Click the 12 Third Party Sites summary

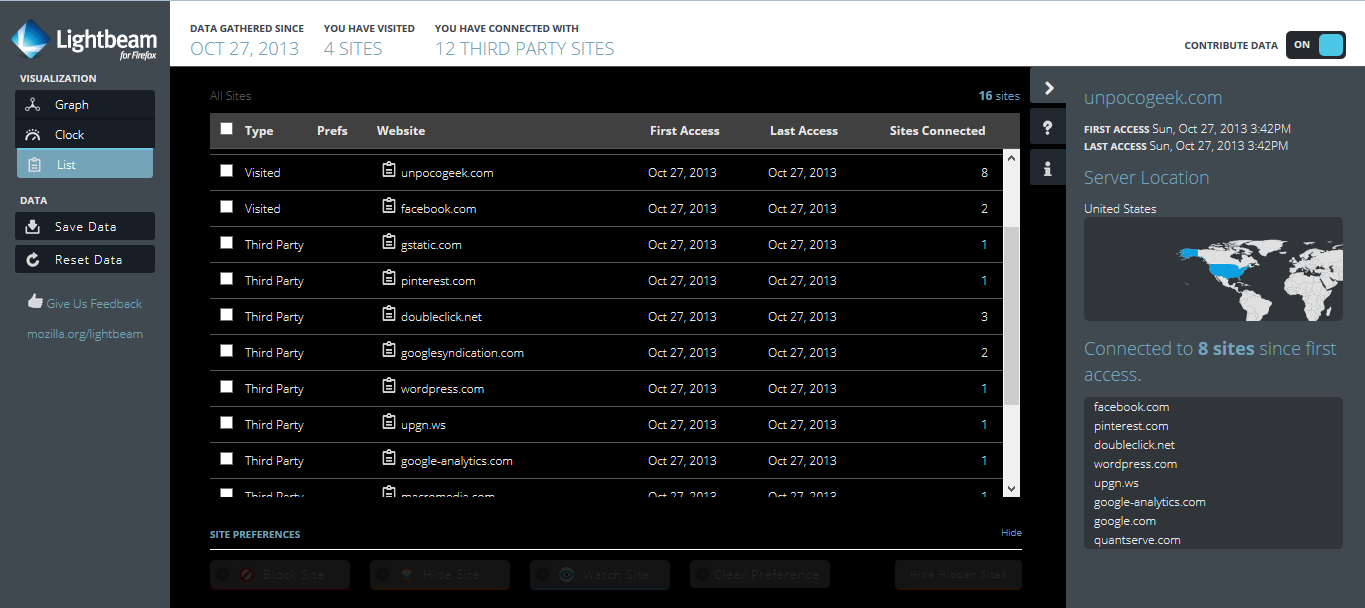point(525,48)
